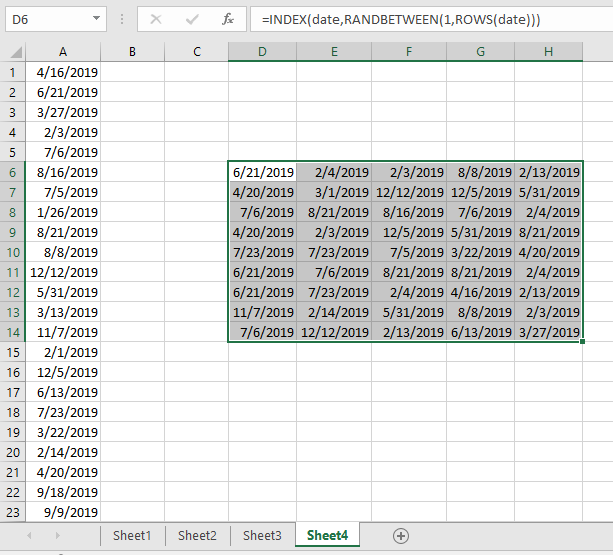Select row 1 header

(13, 72)
